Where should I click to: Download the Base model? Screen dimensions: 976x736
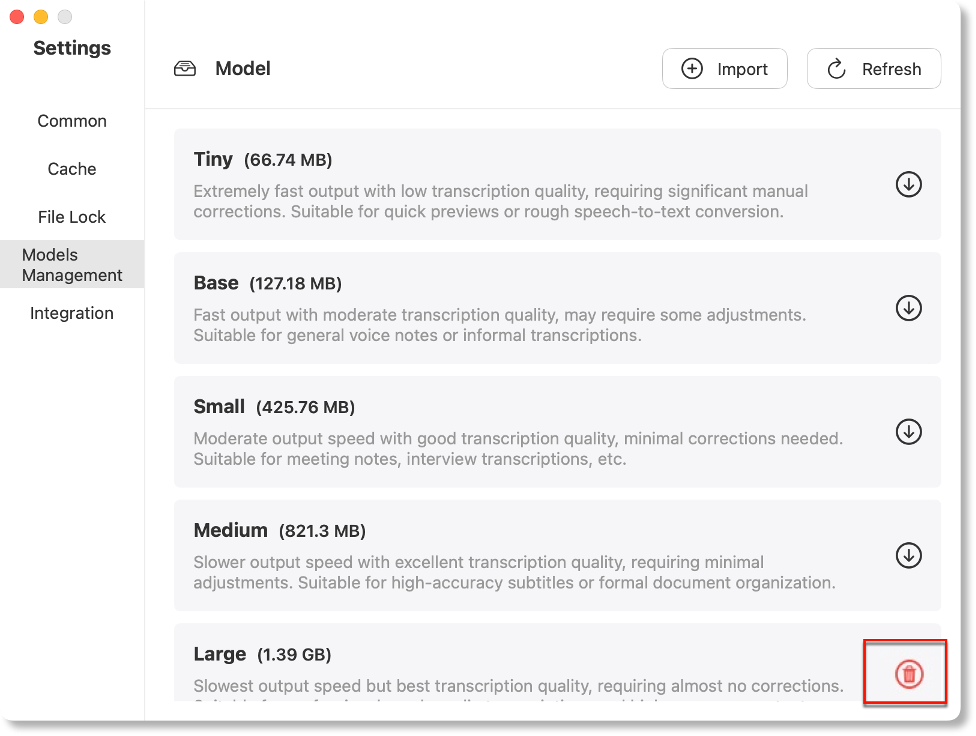tap(908, 308)
